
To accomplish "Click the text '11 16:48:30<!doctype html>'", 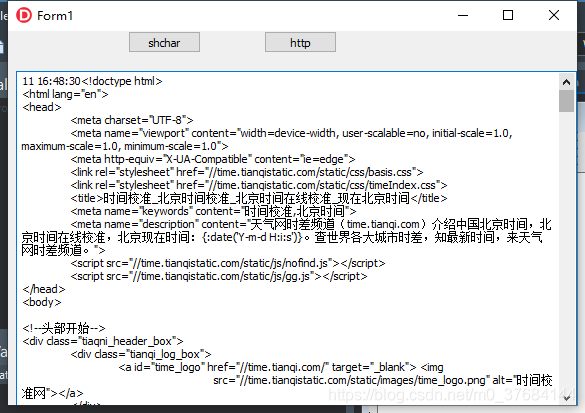I will click(92, 81).
